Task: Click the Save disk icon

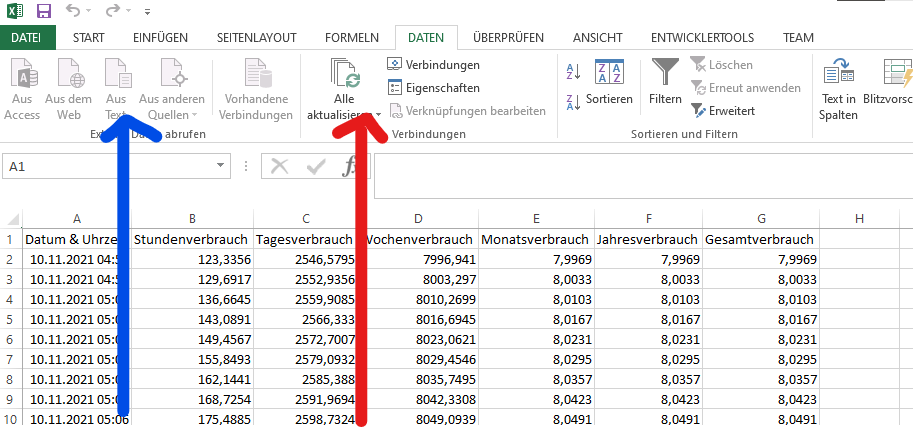Action: [x=43, y=10]
